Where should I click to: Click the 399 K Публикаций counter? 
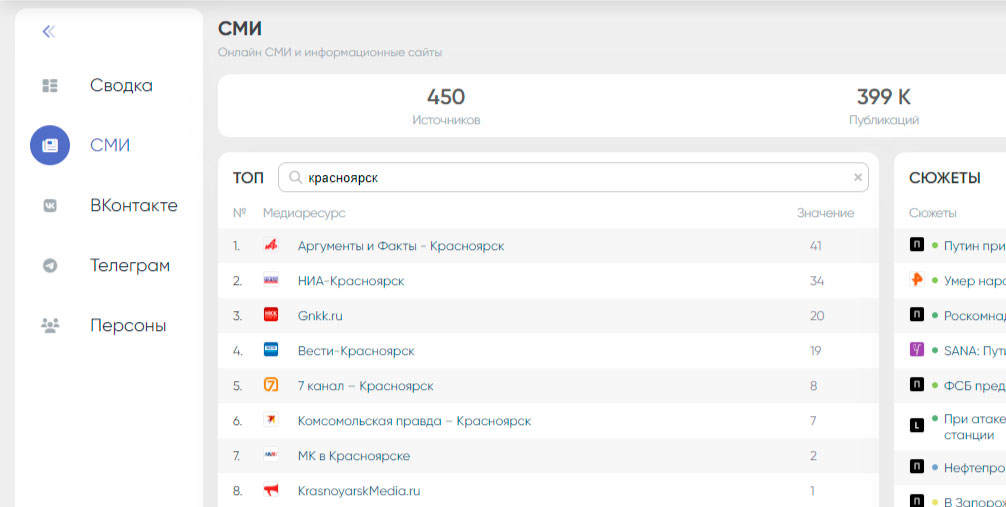click(x=883, y=107)
